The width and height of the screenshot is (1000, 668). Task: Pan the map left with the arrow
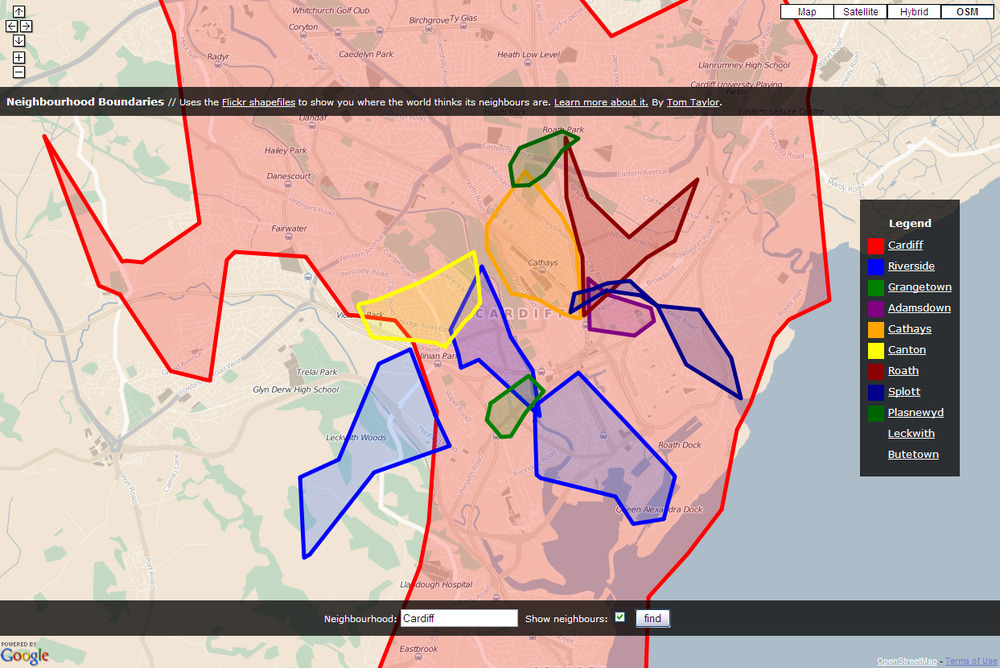(x=12, y=26)
